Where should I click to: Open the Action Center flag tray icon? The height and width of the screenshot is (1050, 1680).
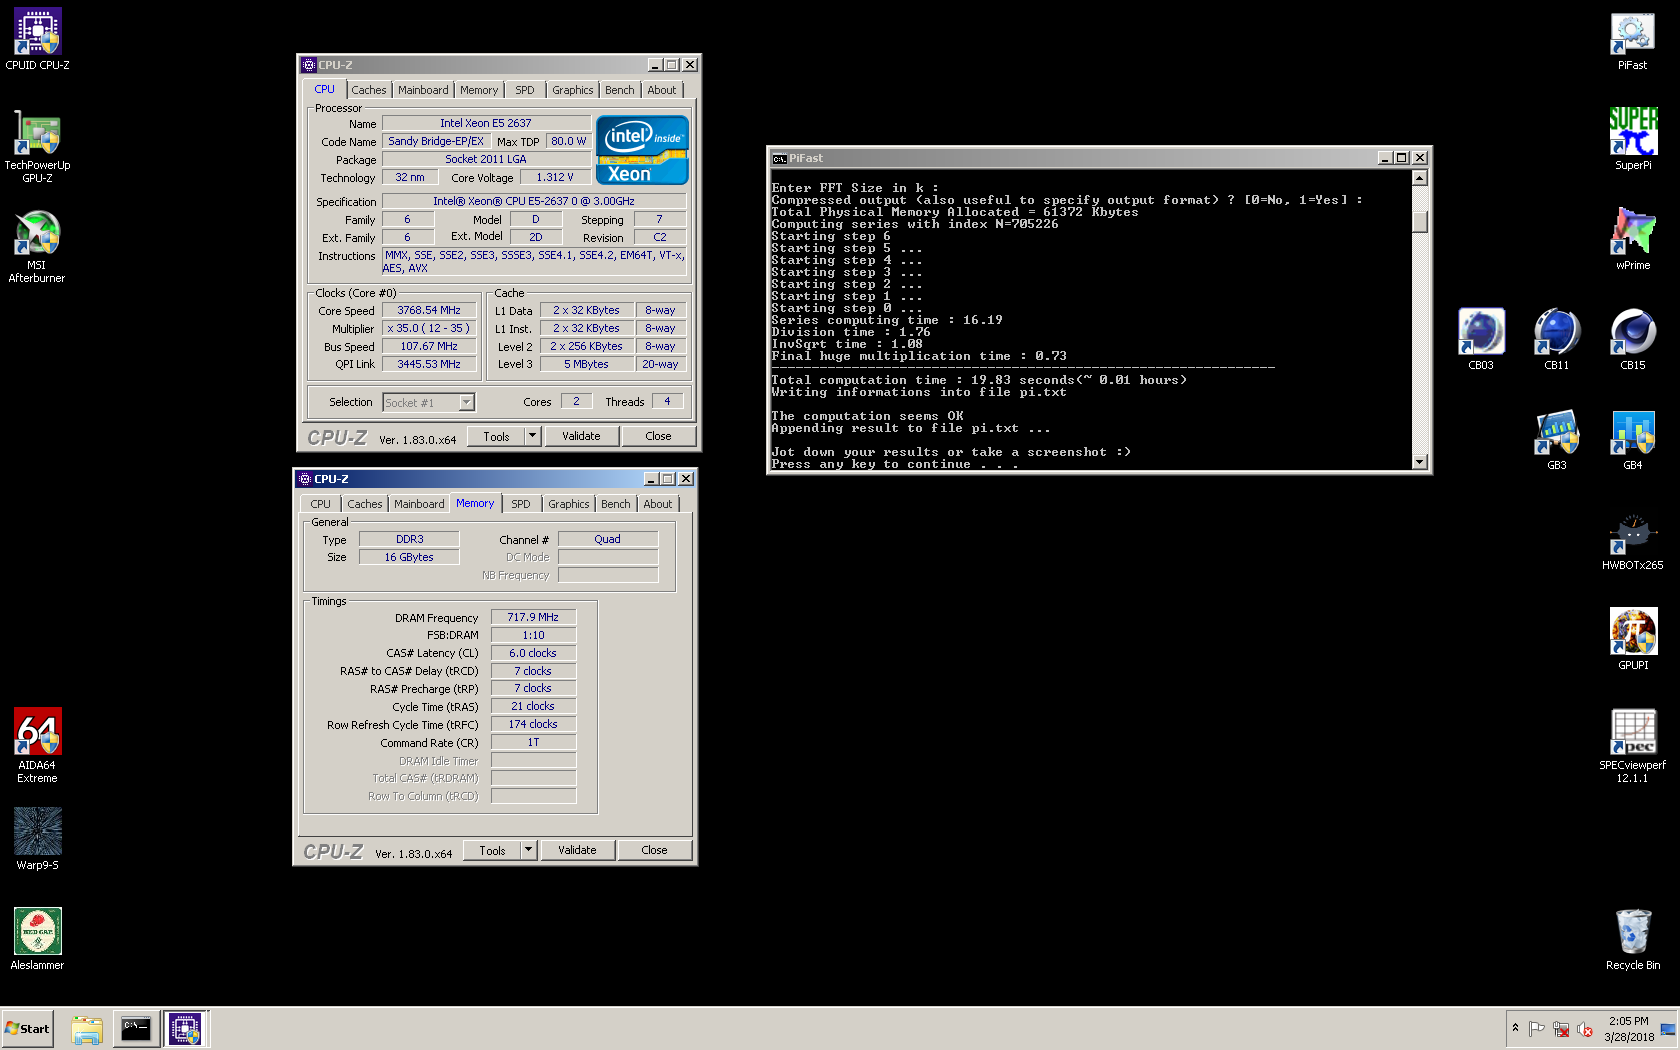pyautogui.click(x=1537, y=1029)
